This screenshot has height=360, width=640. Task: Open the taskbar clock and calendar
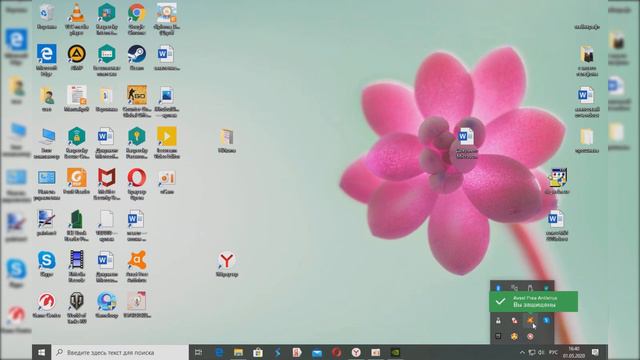574,352
